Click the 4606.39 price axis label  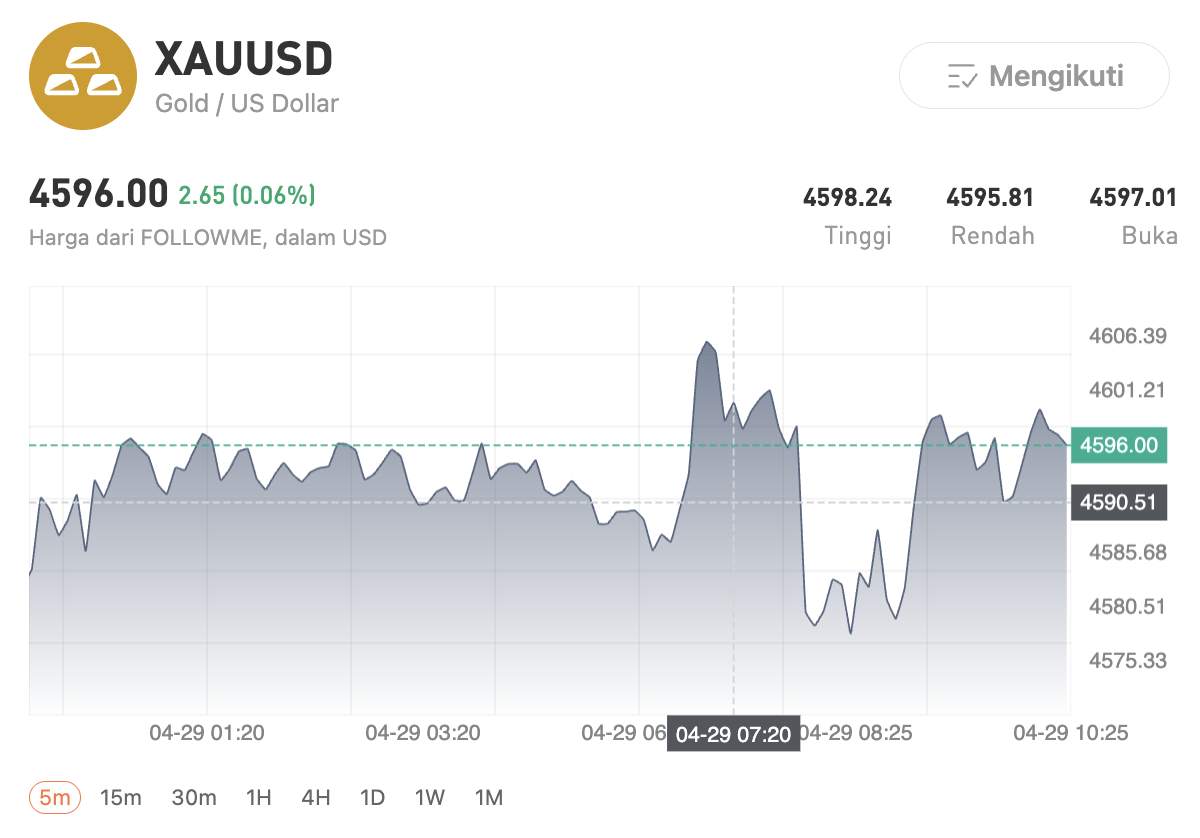click(x=1129, y=337)
